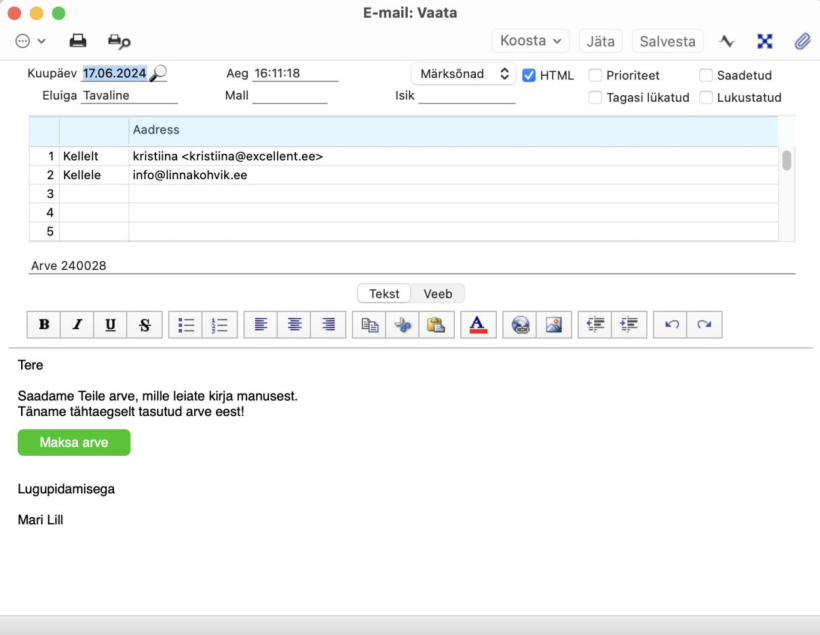
Task: Align text to the left
Action: click(260, 325)
